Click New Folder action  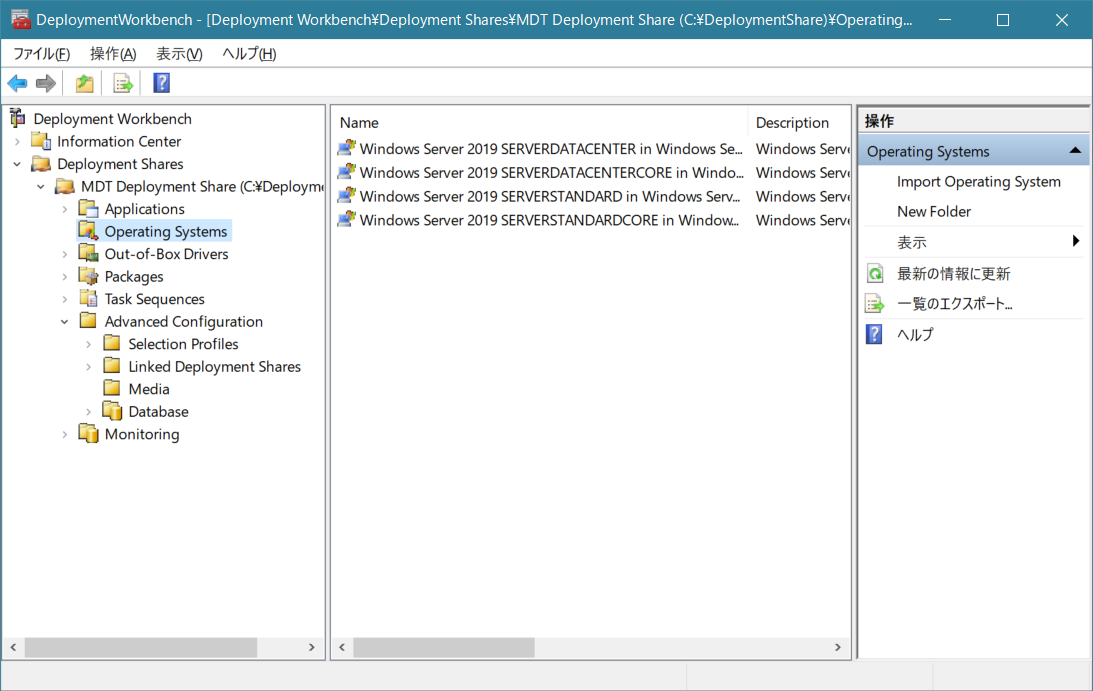click(934, 211)
